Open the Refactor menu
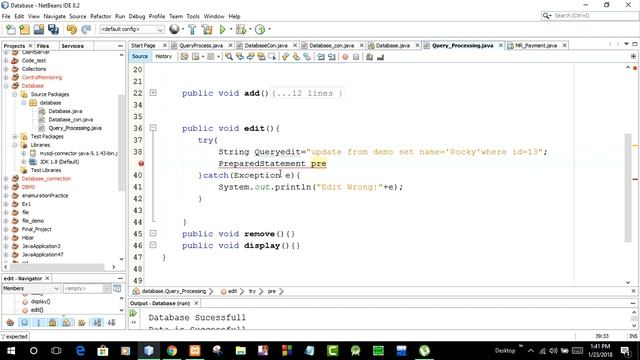 (x=100, y=16)
